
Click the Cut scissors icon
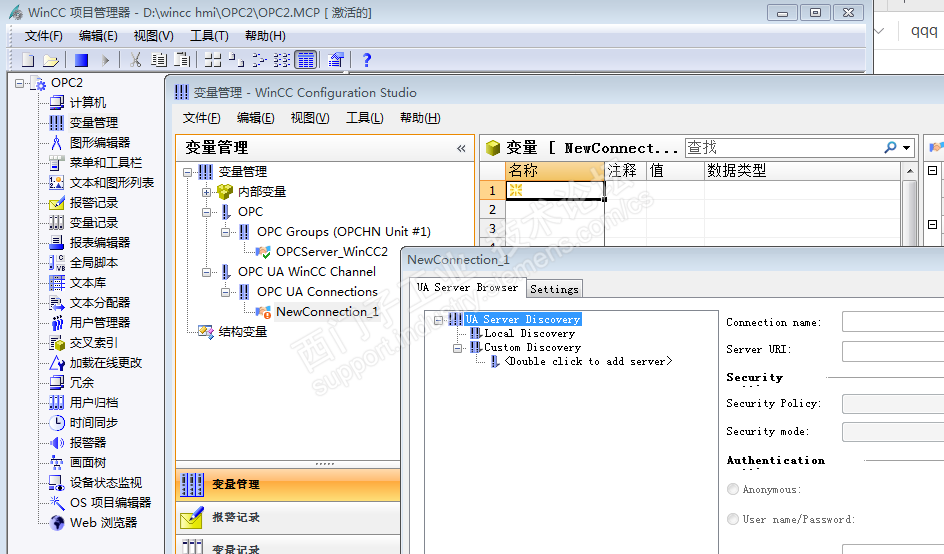pos(135,60)
